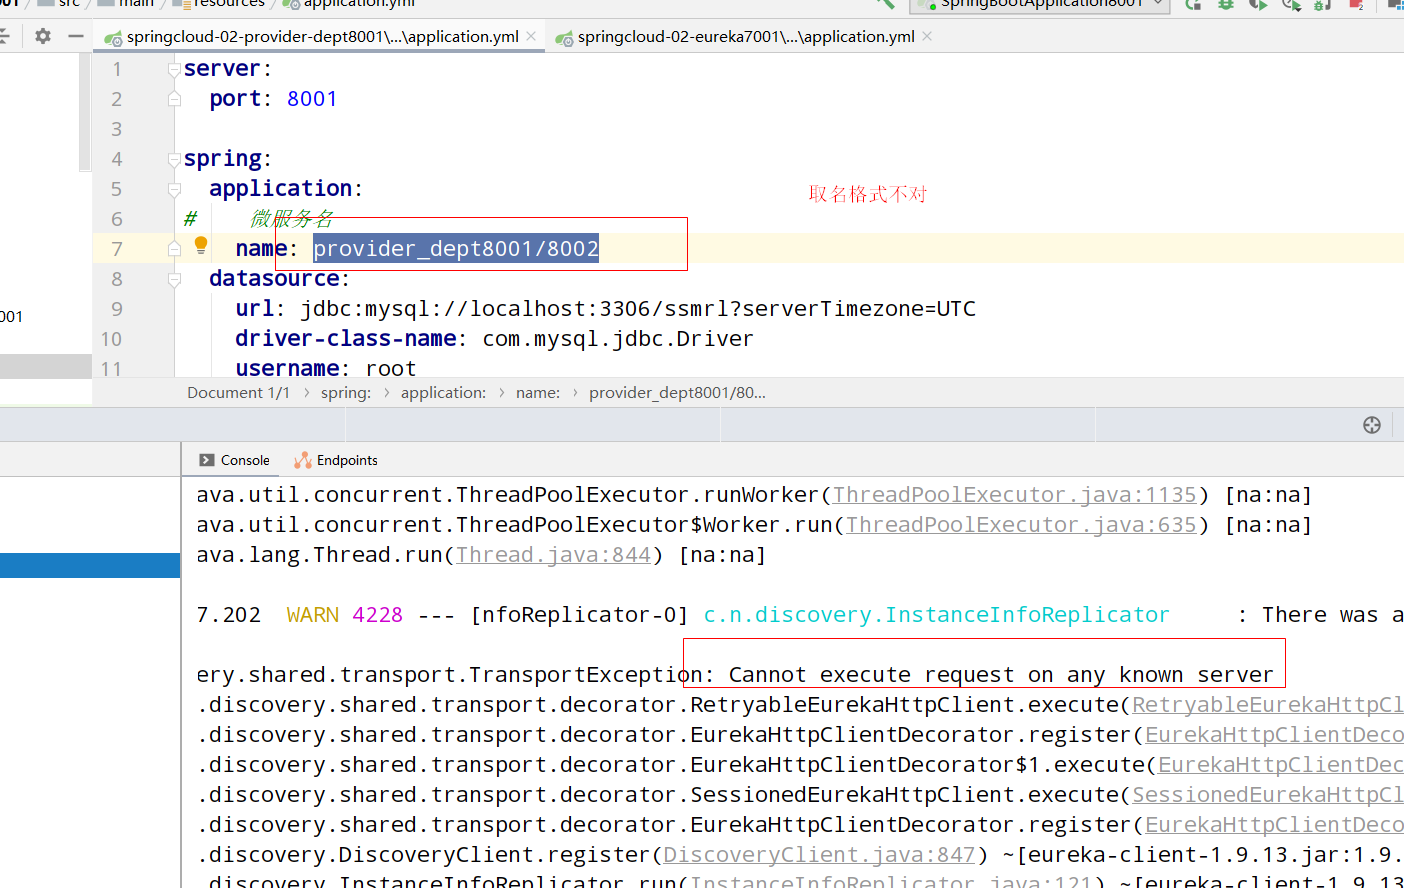Open ThreadPoolExecutor.java:635 stack trace link
This screenshot has width=1404, height=888.
tap(1021, 525)
